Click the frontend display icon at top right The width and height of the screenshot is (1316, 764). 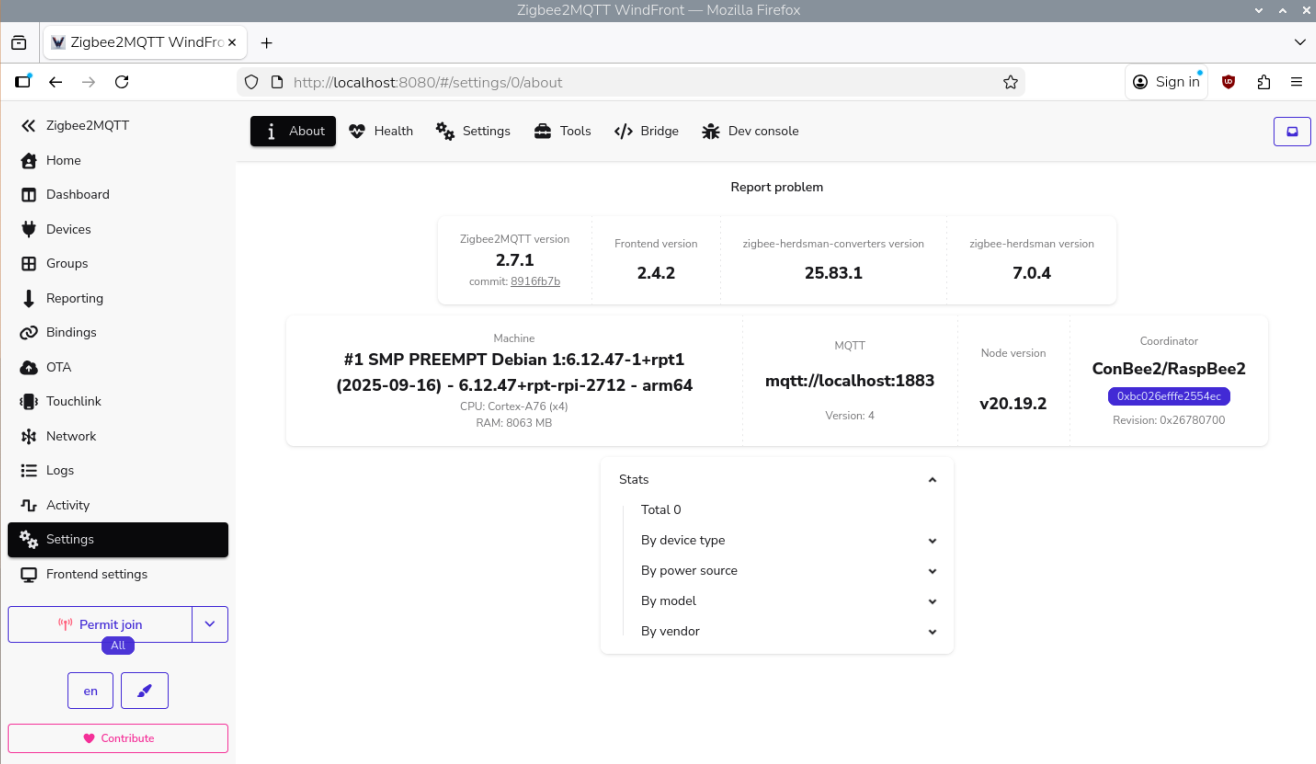tap(1291, 131)
